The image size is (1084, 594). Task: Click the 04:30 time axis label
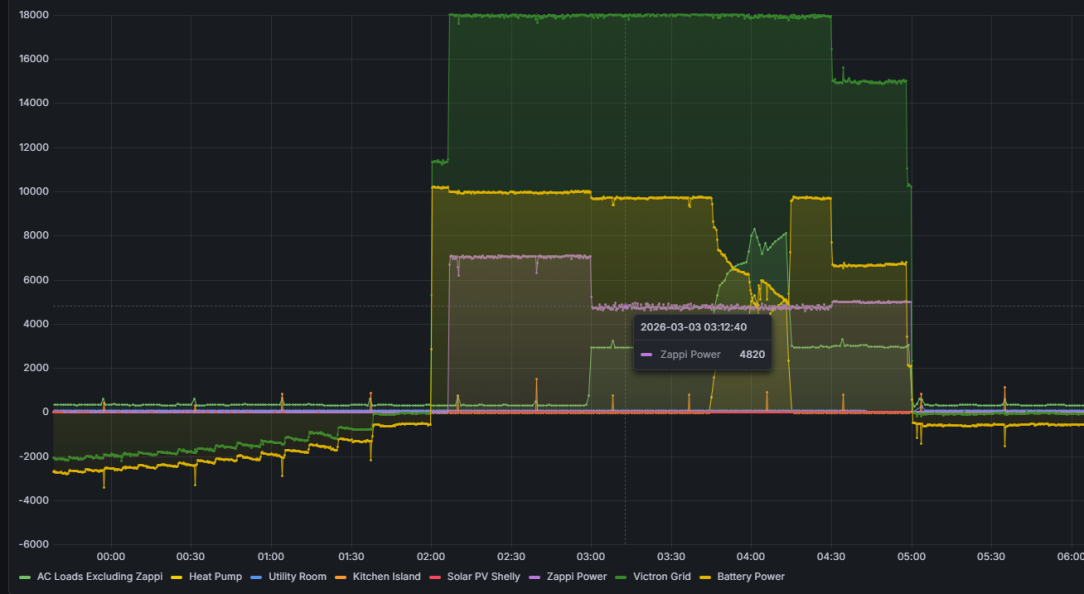[x=831, y=557]
